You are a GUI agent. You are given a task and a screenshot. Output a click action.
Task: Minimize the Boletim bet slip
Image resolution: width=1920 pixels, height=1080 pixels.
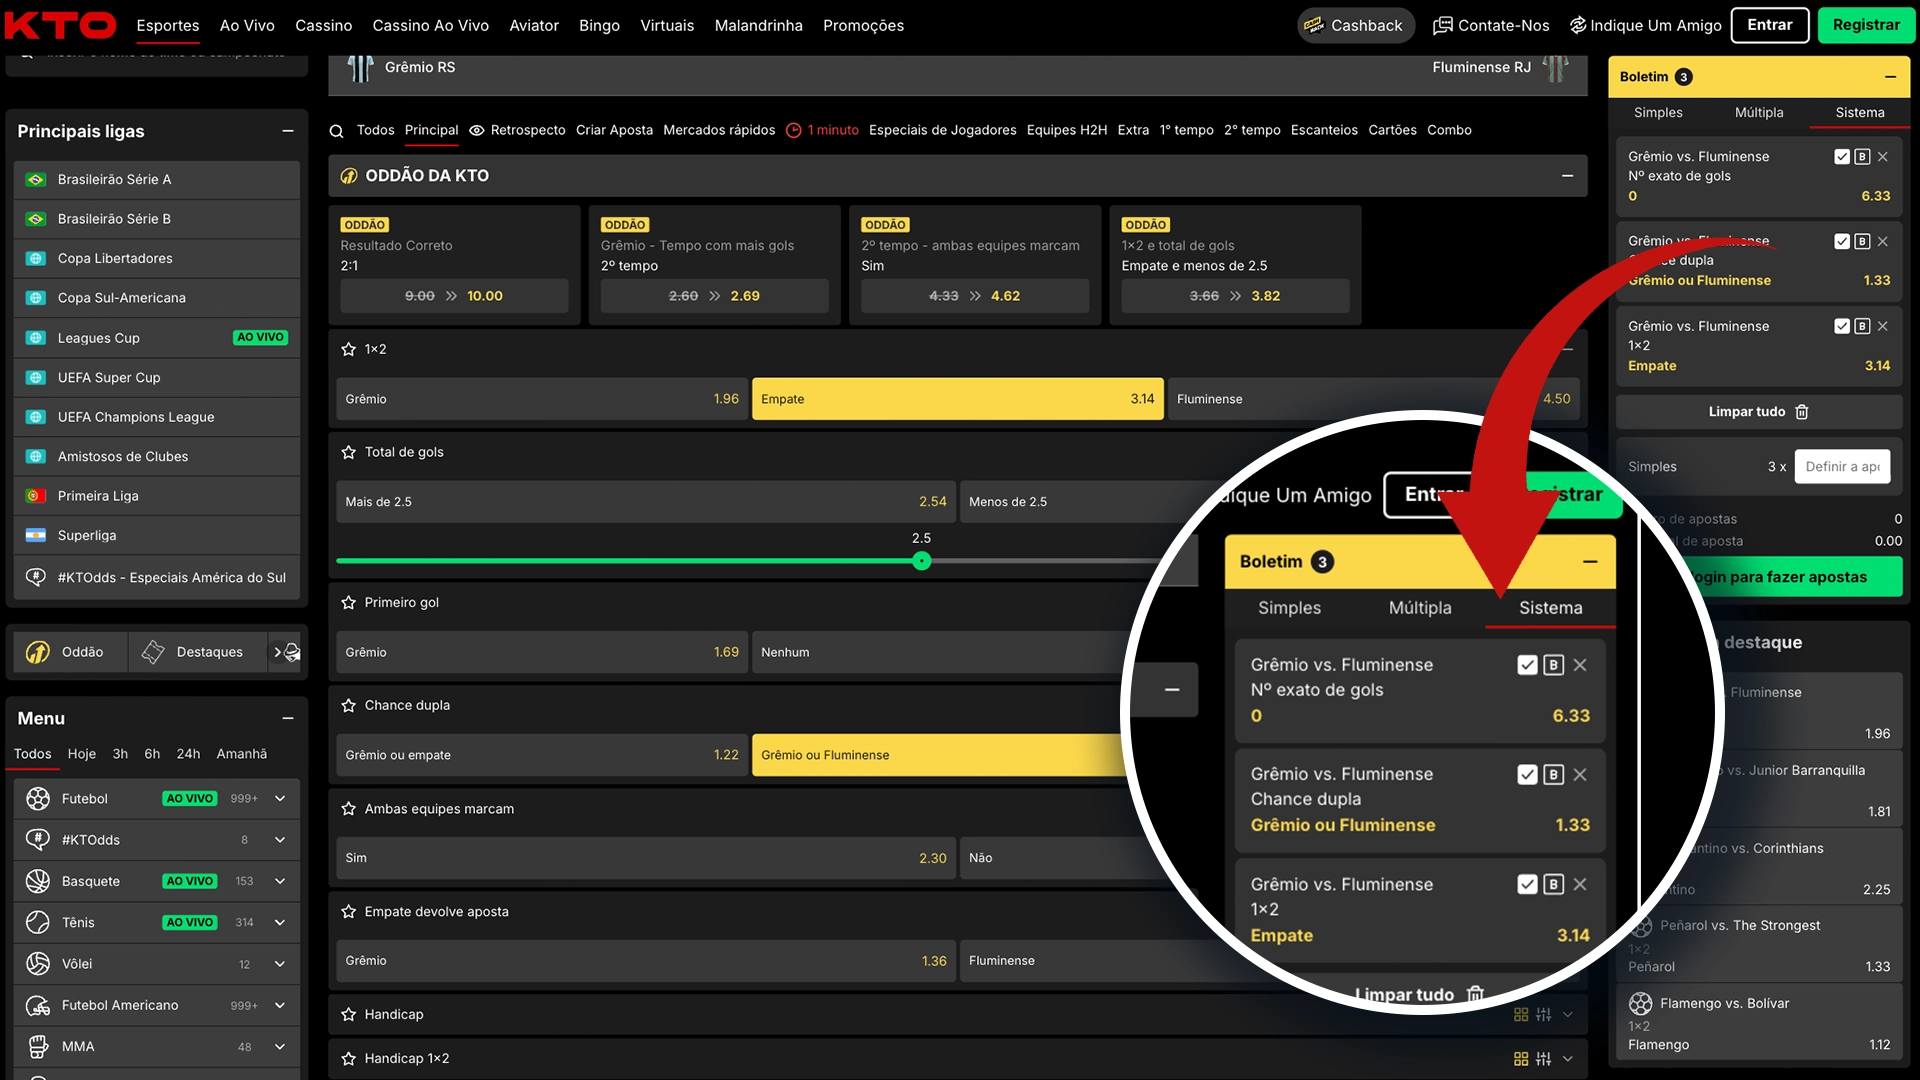(1890, 77)
